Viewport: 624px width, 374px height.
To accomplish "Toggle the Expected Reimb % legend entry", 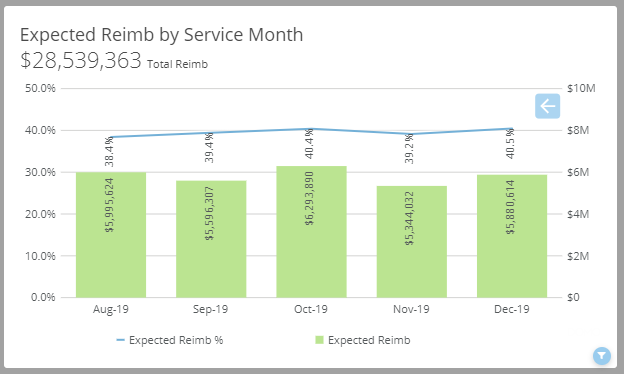I will 170,340.
